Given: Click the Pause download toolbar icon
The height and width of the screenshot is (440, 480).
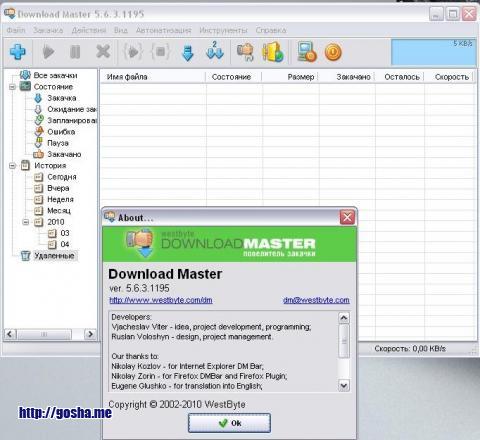Looking at the screenshot, I should [75, 52].
